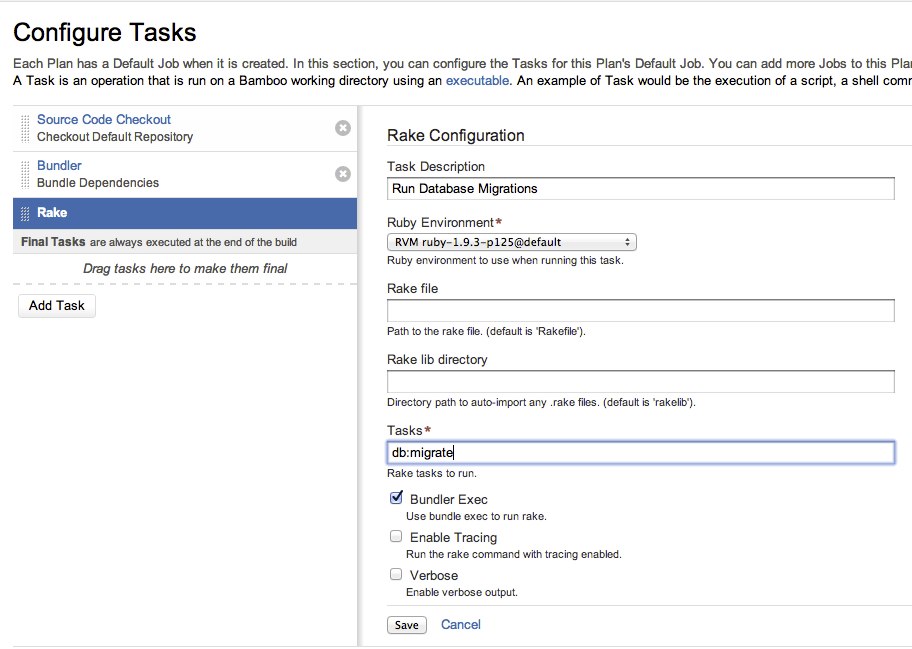
Task: Save the Rake configuration
Action: (x=407, y=625)
